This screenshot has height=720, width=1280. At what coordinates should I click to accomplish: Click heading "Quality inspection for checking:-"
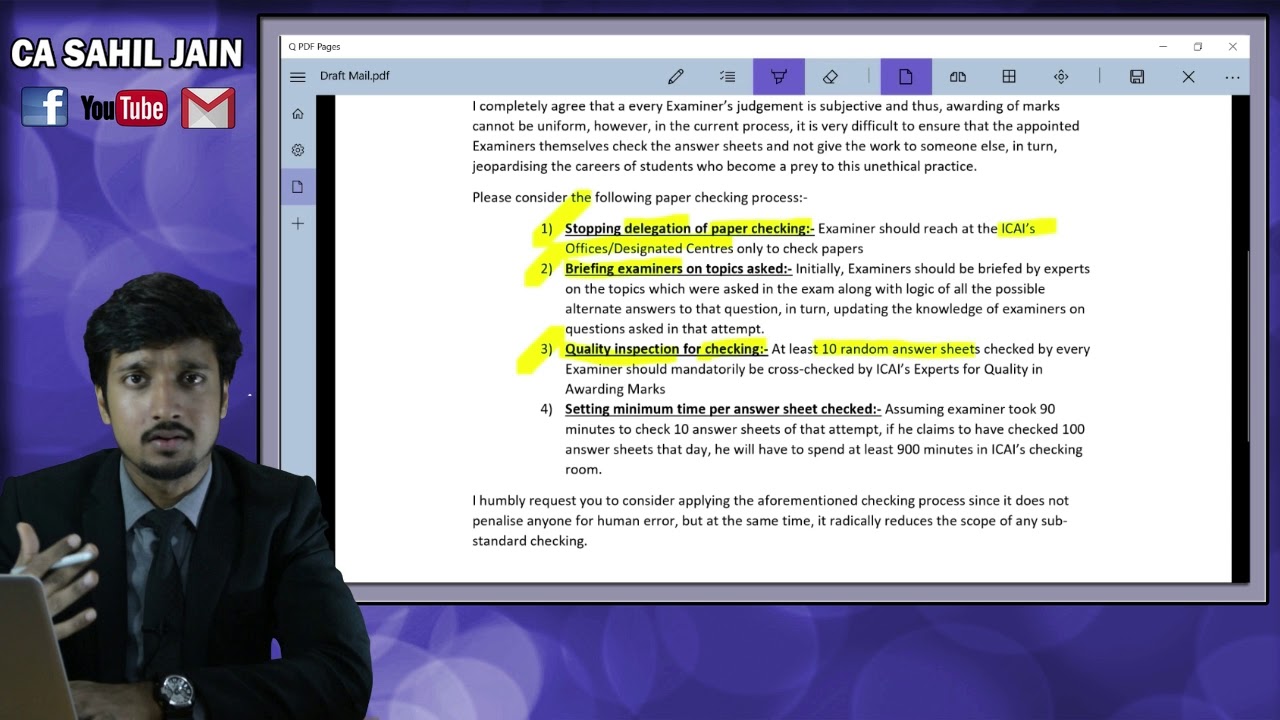tap(666, 349)
